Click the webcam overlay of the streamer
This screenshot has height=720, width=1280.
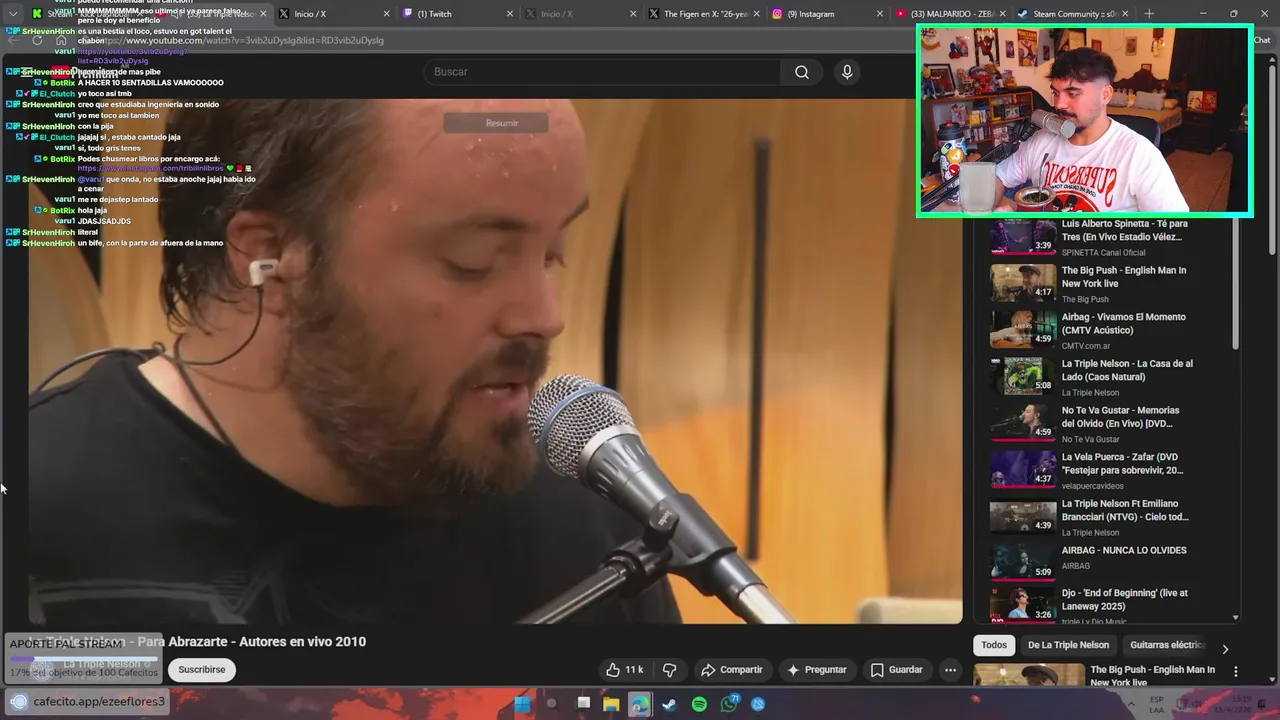point(1084,120)
